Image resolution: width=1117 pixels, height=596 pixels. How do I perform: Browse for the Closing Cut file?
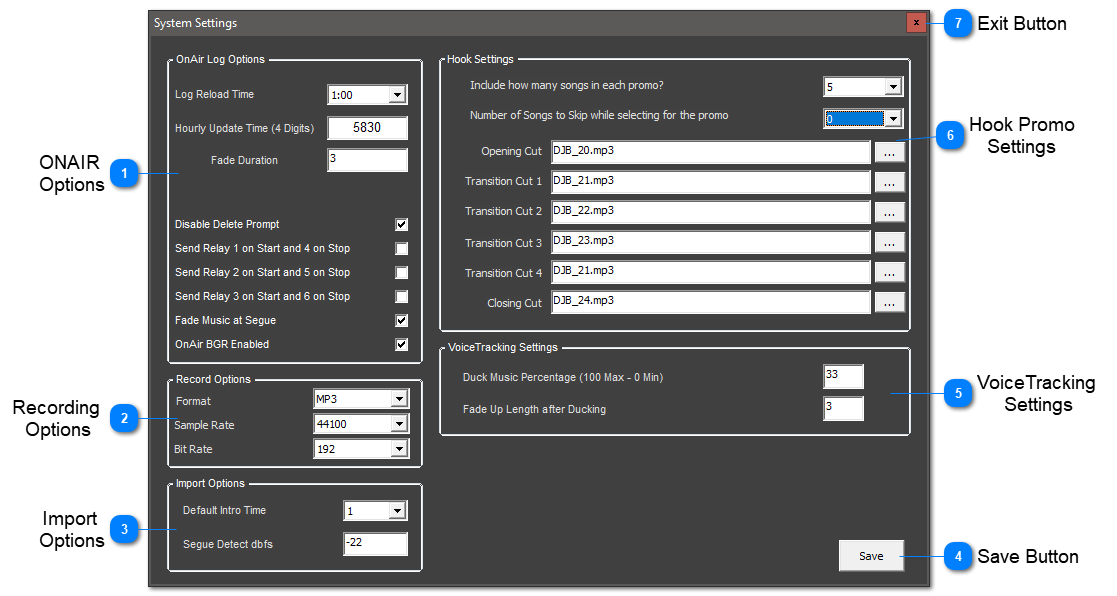(x=890, y=302)
